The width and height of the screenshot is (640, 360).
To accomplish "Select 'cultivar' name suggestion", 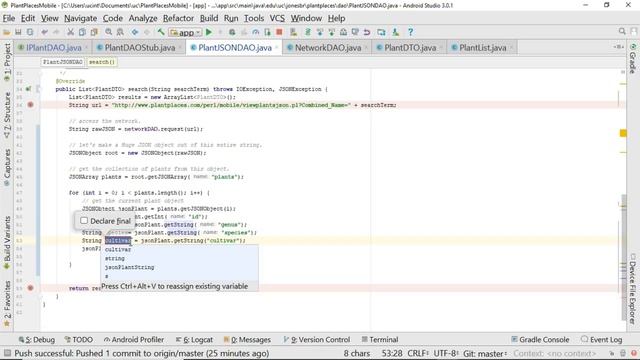I will [x=118, y=249].
